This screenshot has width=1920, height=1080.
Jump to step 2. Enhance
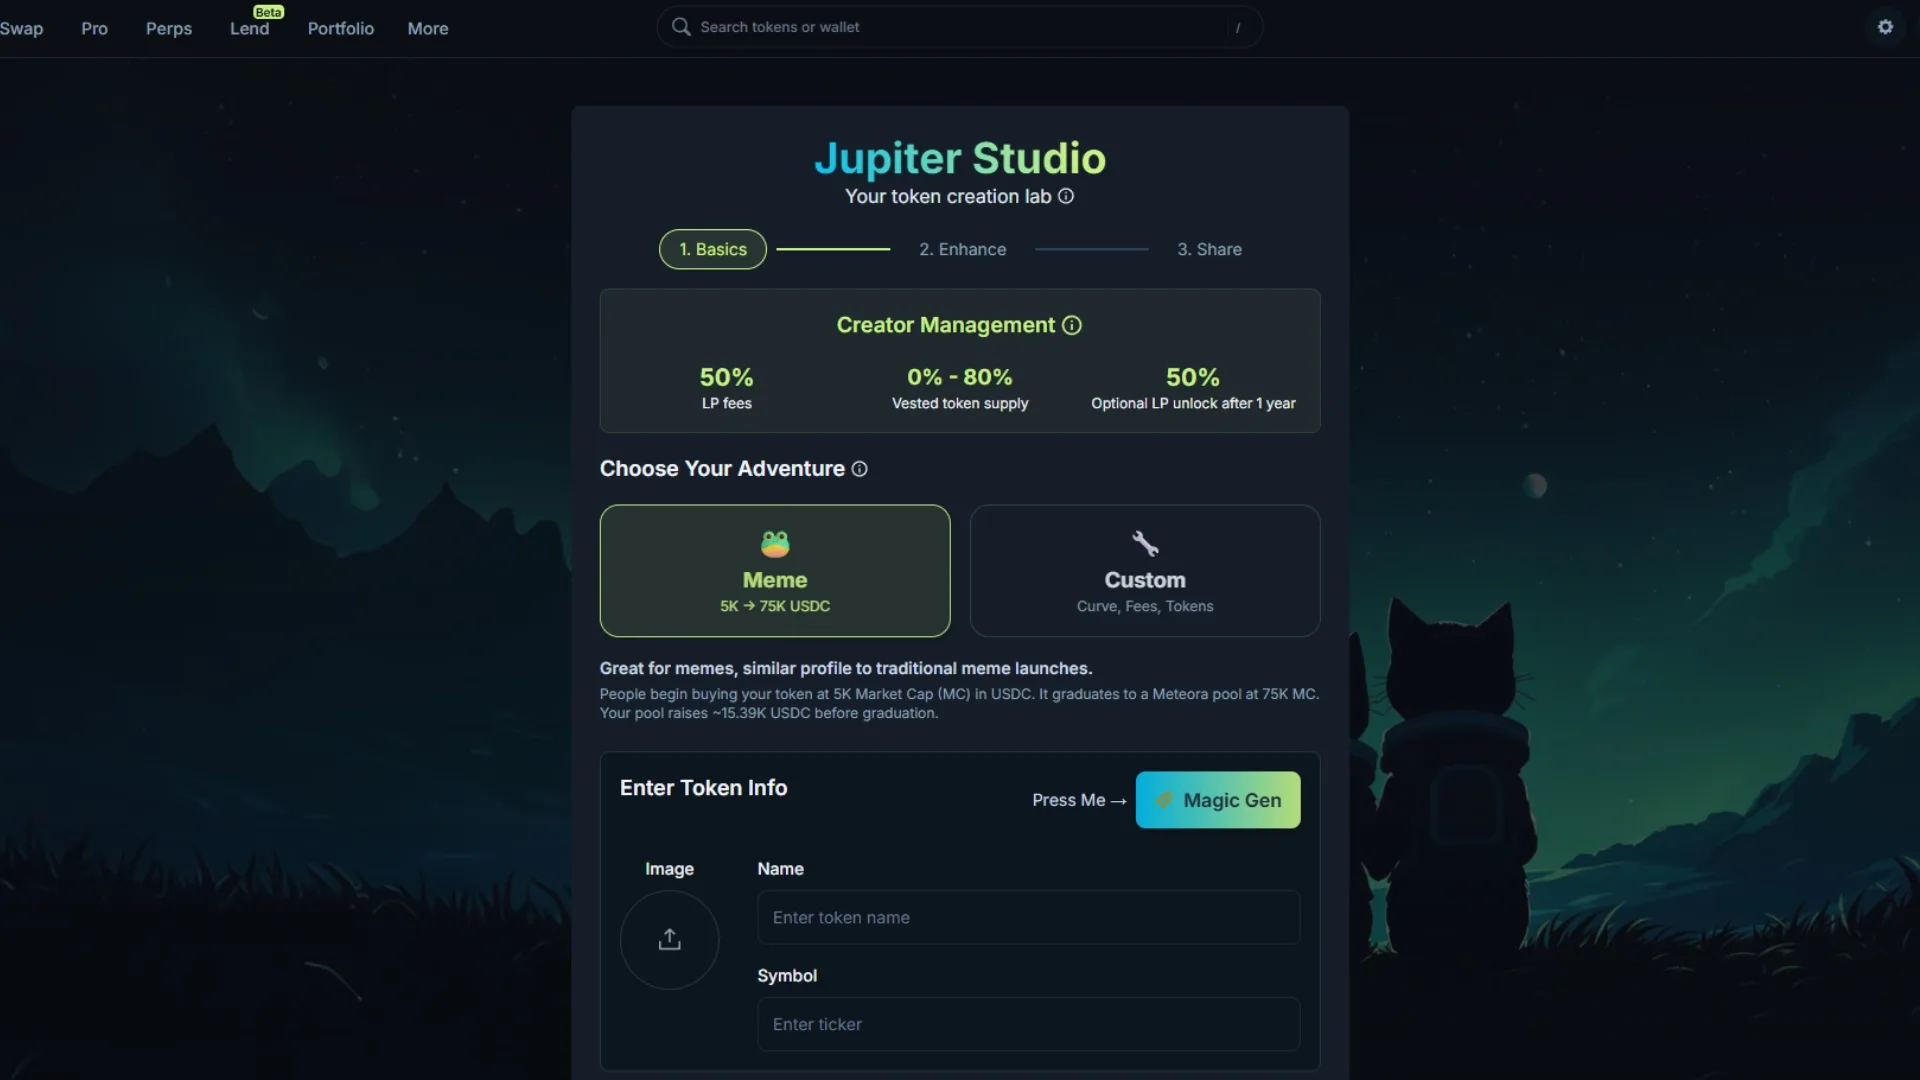tap(963, 249)
